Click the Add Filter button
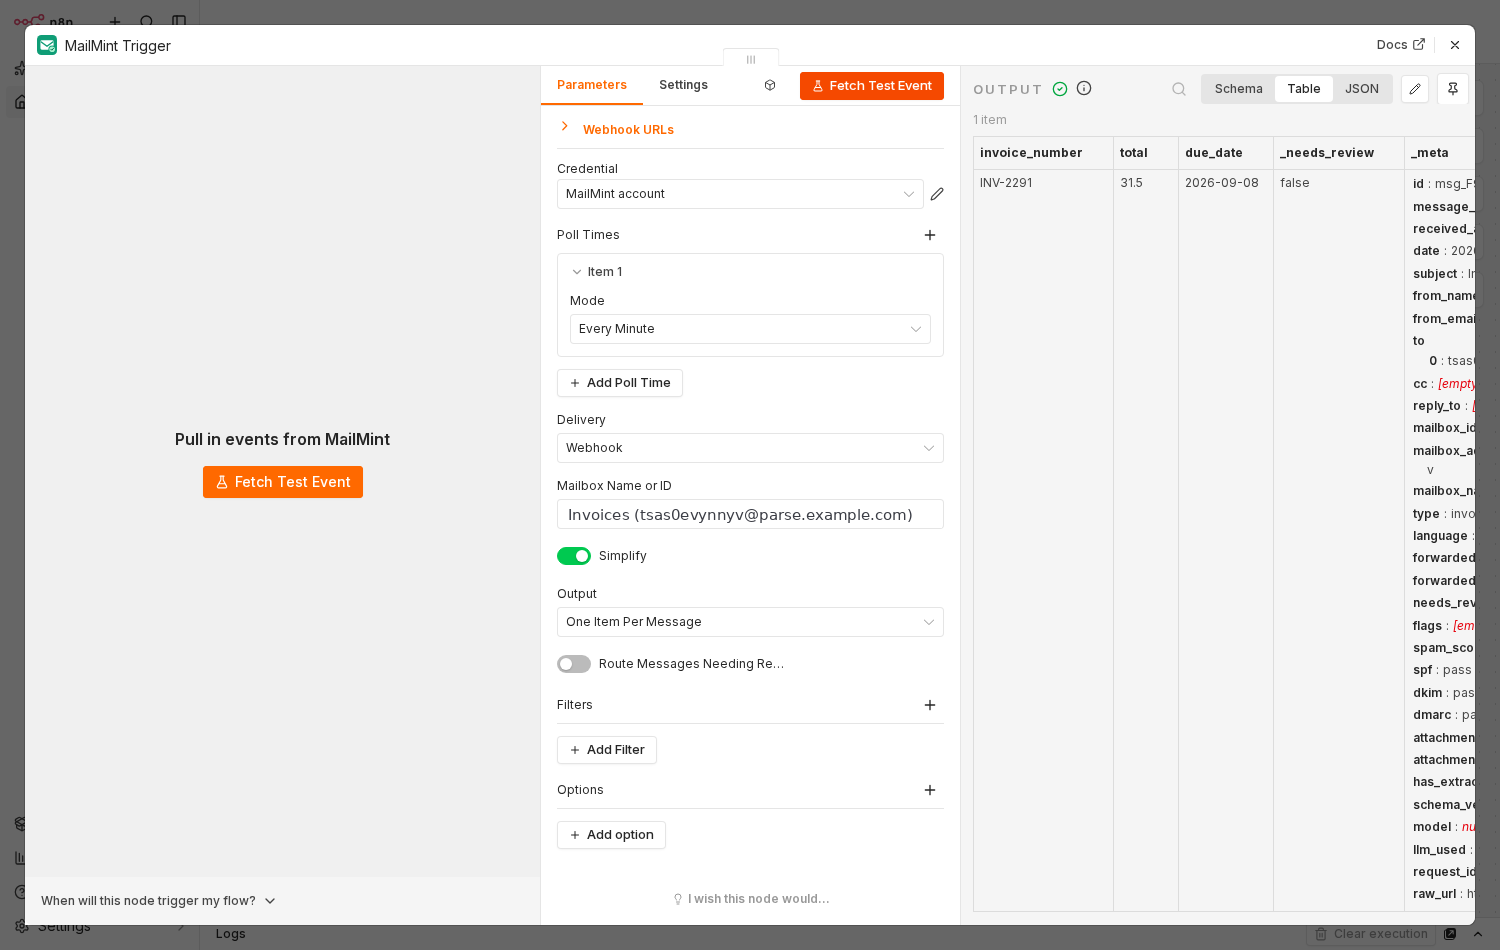Viewport: 1500px width, 950px height. coord(607,750)
